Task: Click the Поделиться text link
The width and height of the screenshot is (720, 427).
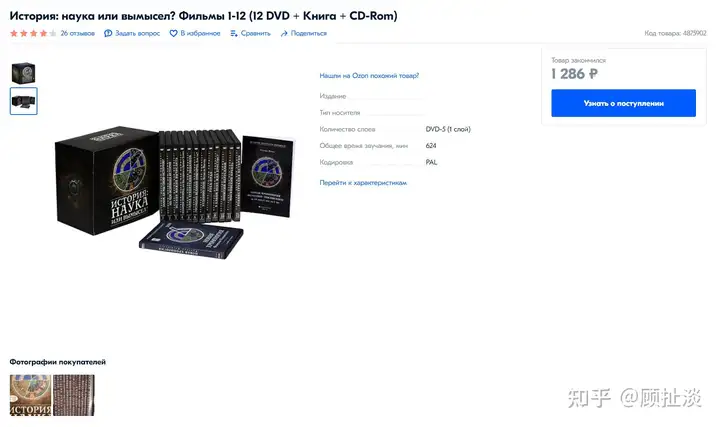Action: pos(309,33)
